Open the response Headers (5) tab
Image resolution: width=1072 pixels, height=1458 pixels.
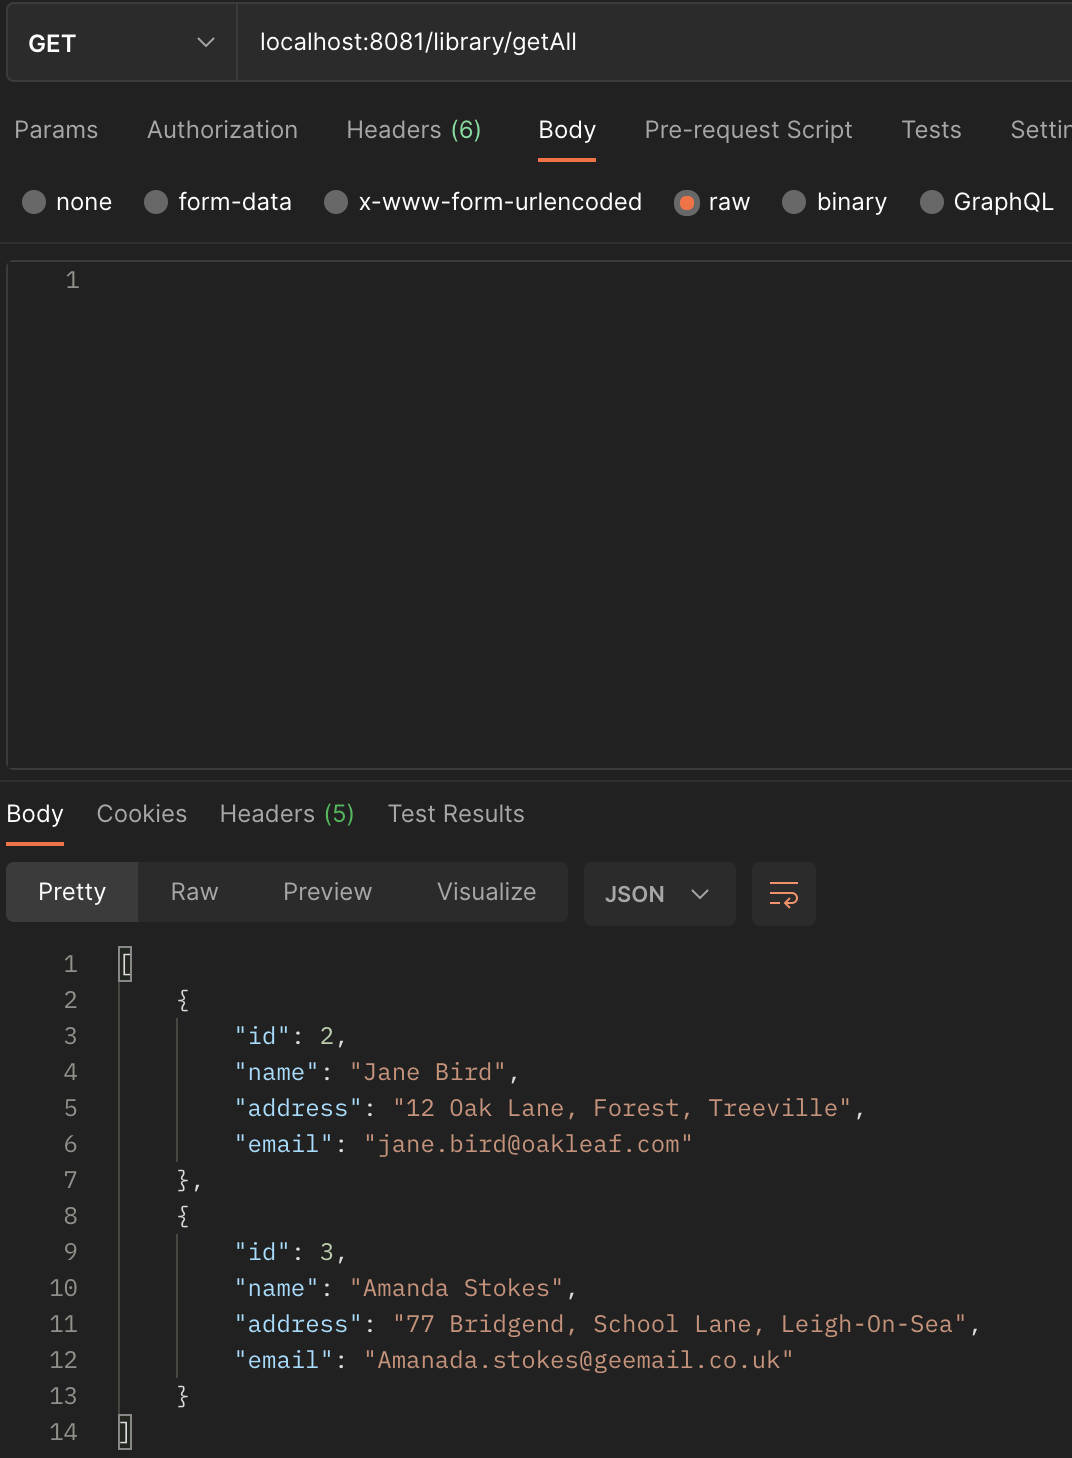click(x=287, y=814)
